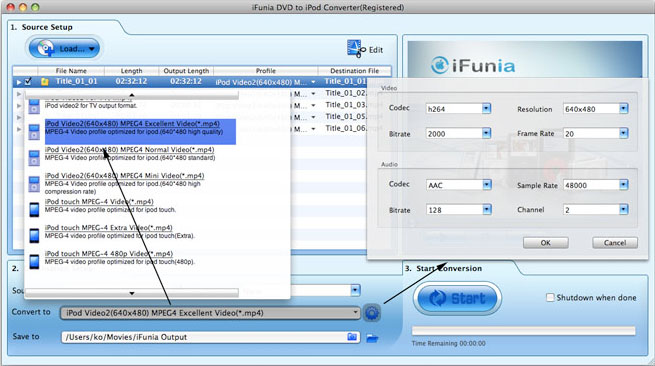Expand the Title_01_01 disclosure triangle
The image size is (655, 366).
19,82
